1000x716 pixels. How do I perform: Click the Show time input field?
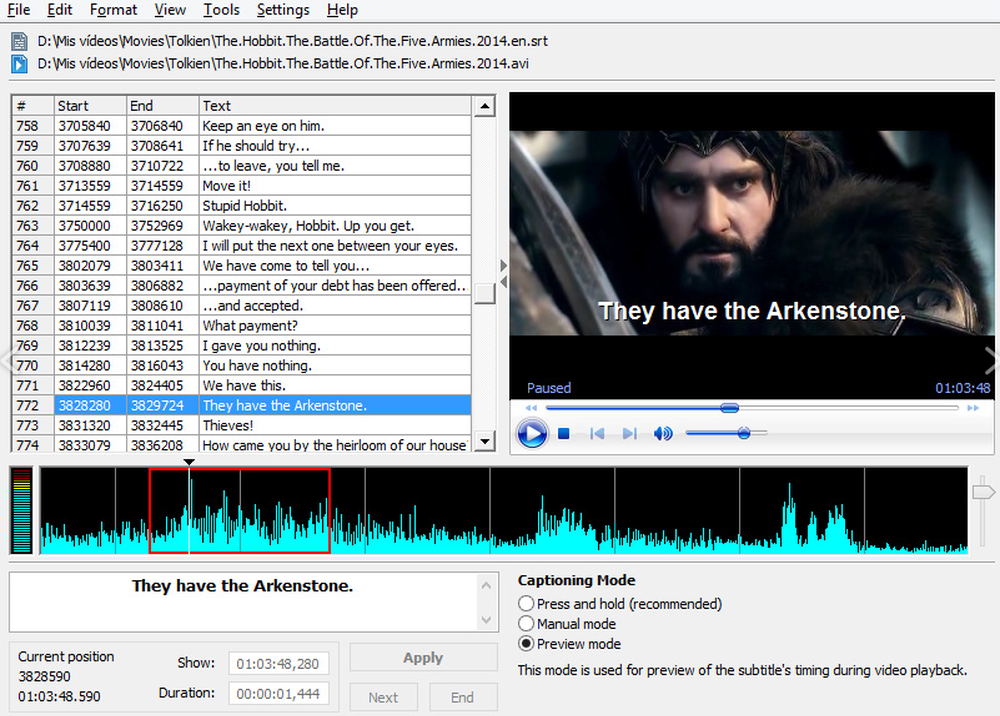tap(279, 664)
